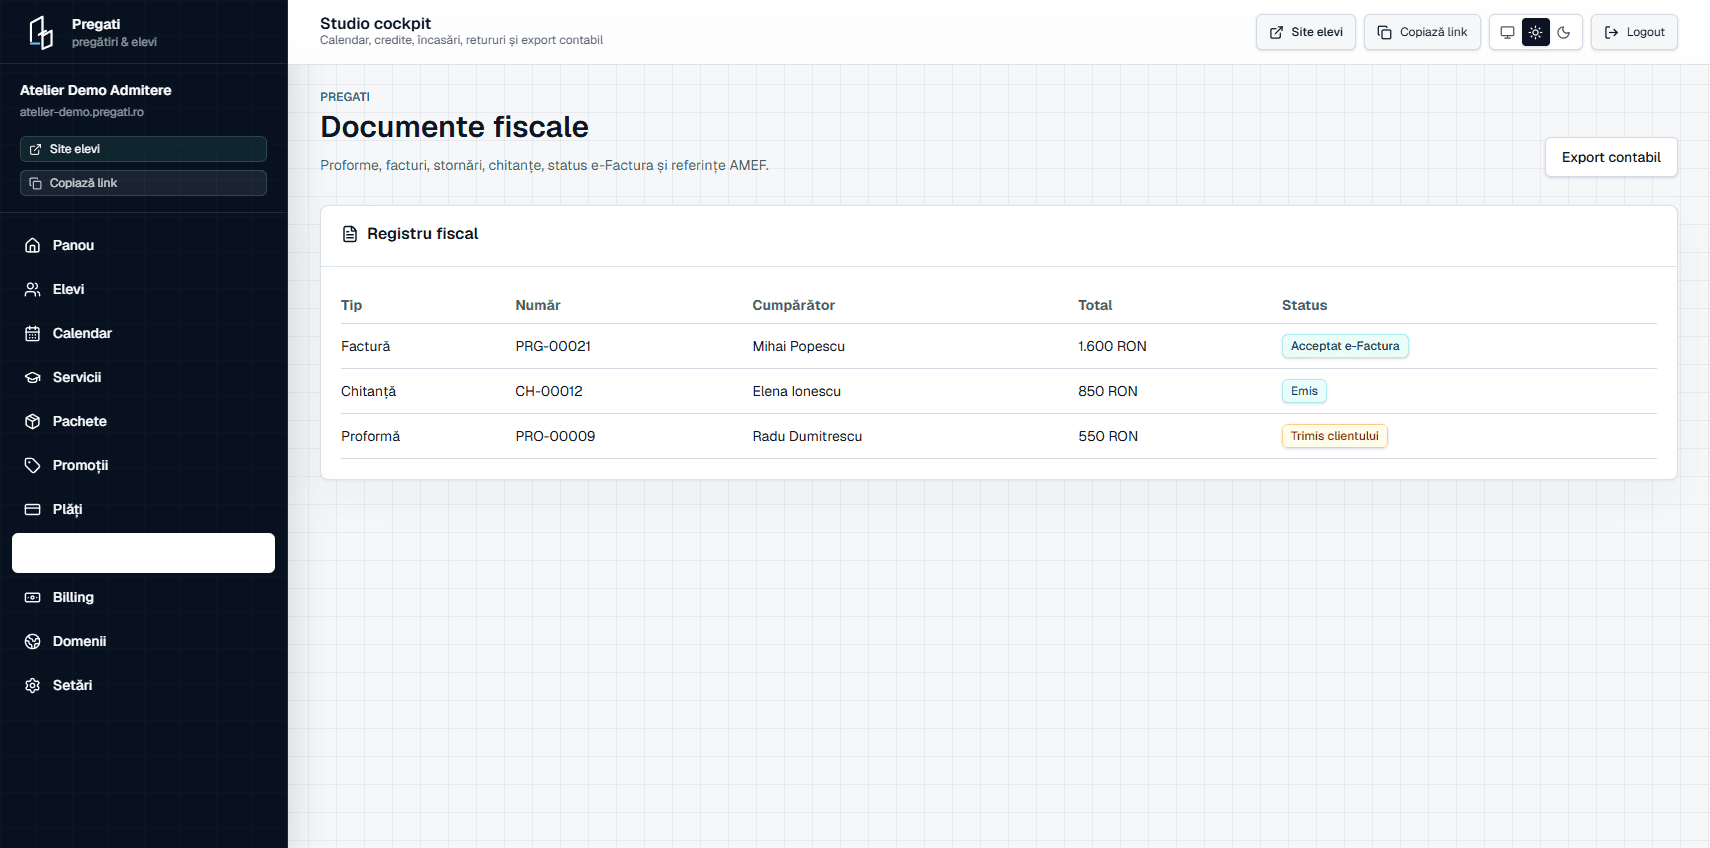Select proforma number PRO-00009
Viewport: 1710px width, 848px height.
[555, 436]
